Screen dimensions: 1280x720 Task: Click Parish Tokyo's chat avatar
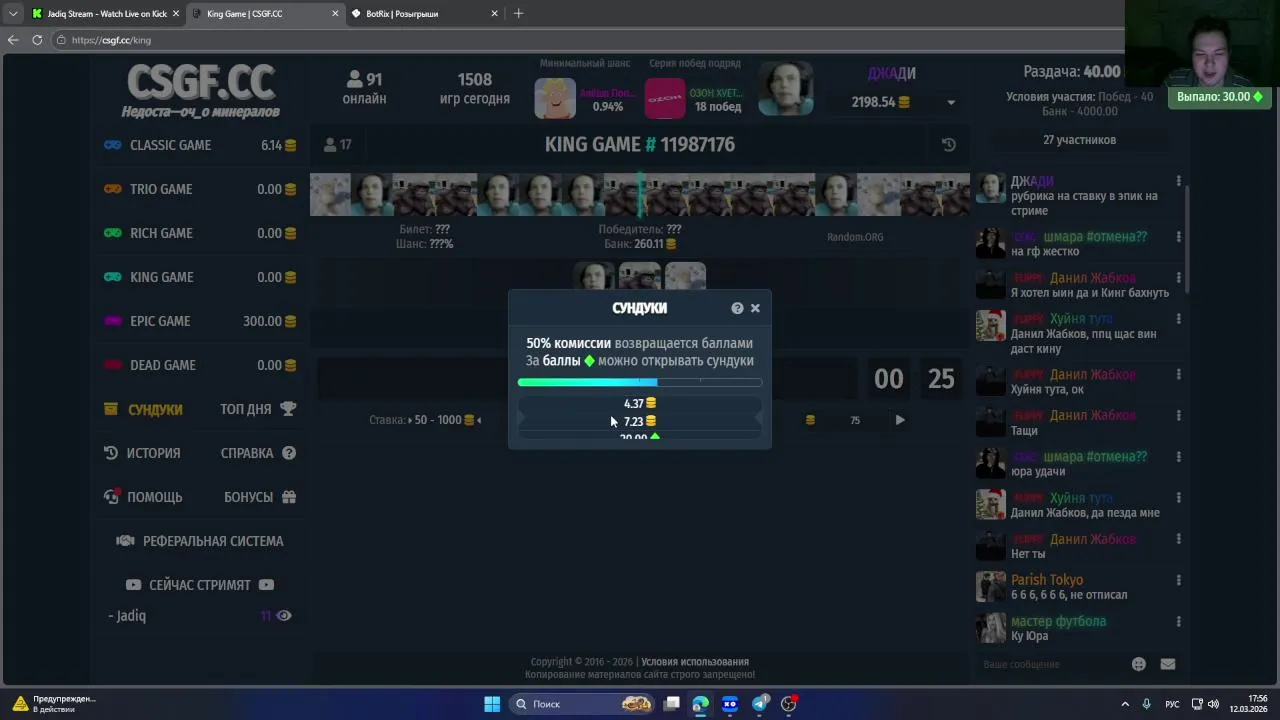(x=991, y=586)
